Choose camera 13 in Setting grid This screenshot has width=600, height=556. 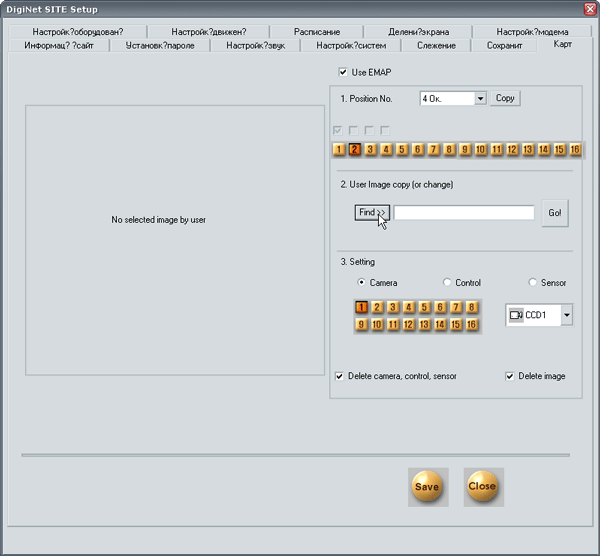[x=424, y=324]
